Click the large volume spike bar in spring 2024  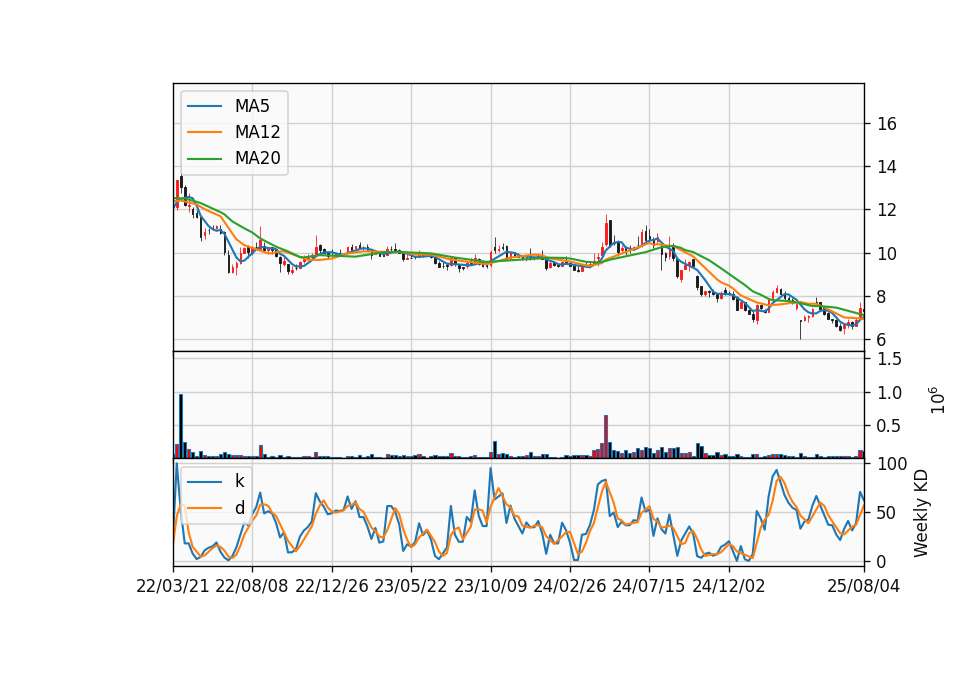(606, 437)
